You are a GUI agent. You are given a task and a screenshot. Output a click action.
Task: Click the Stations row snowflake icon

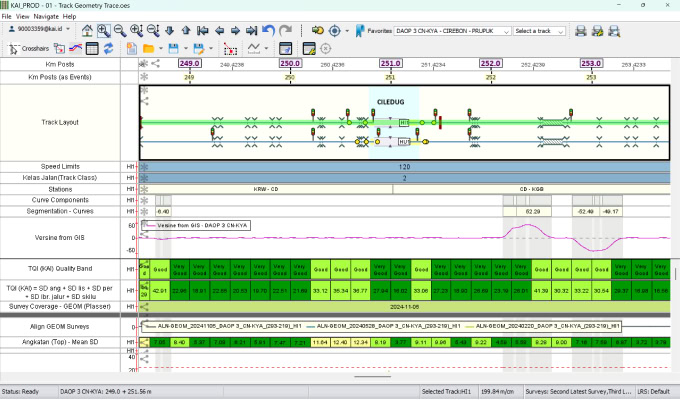[x=144, y=190]
